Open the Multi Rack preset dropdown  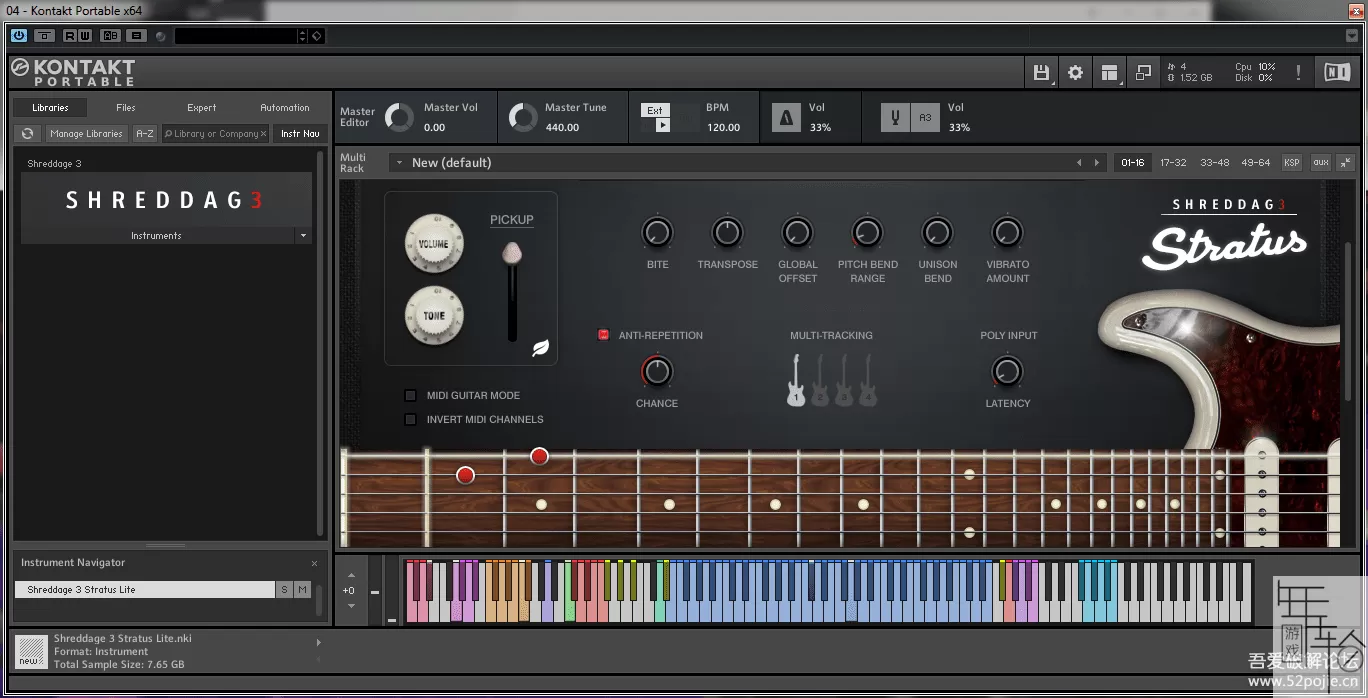(x=398, y=163)
